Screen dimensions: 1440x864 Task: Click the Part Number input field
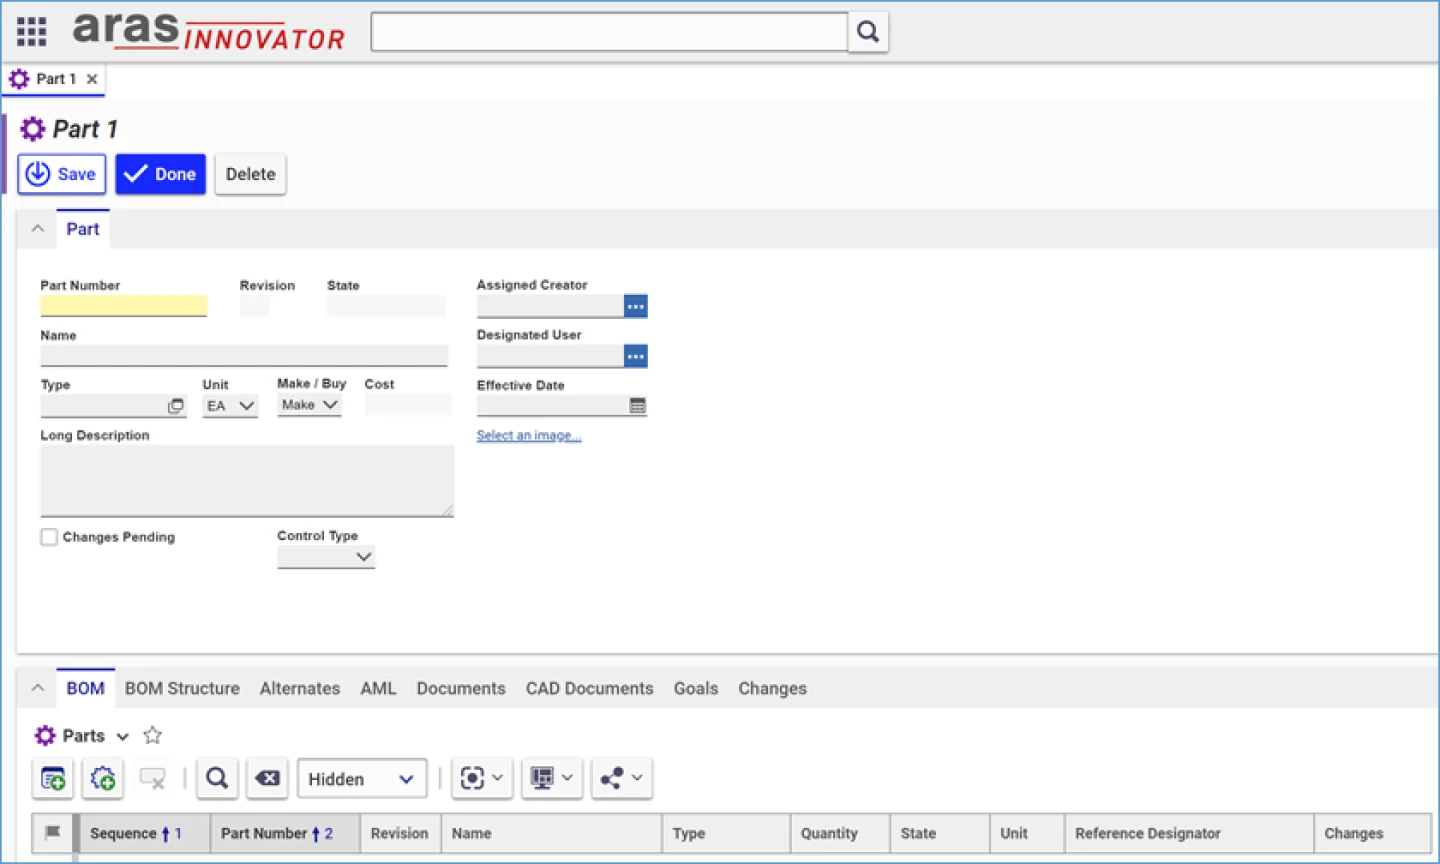click(124, 306)
